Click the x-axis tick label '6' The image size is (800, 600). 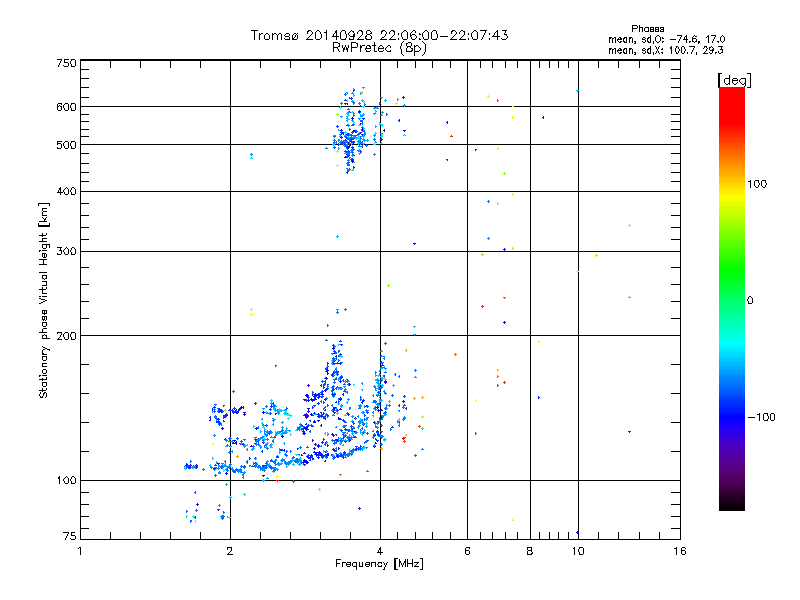[467, 551]
